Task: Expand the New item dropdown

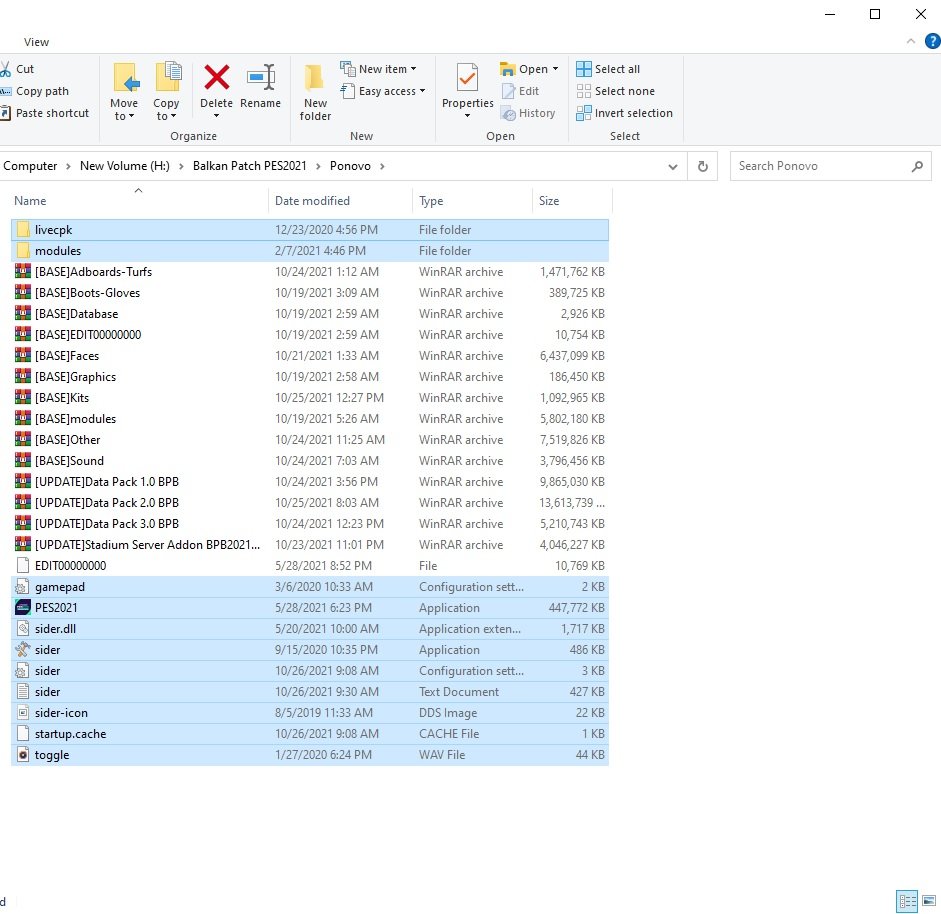Action: [x=379, y=69]
